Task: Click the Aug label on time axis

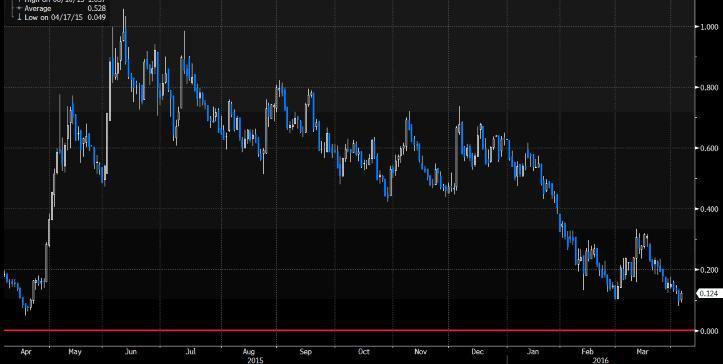Action: tap(249, 352)
